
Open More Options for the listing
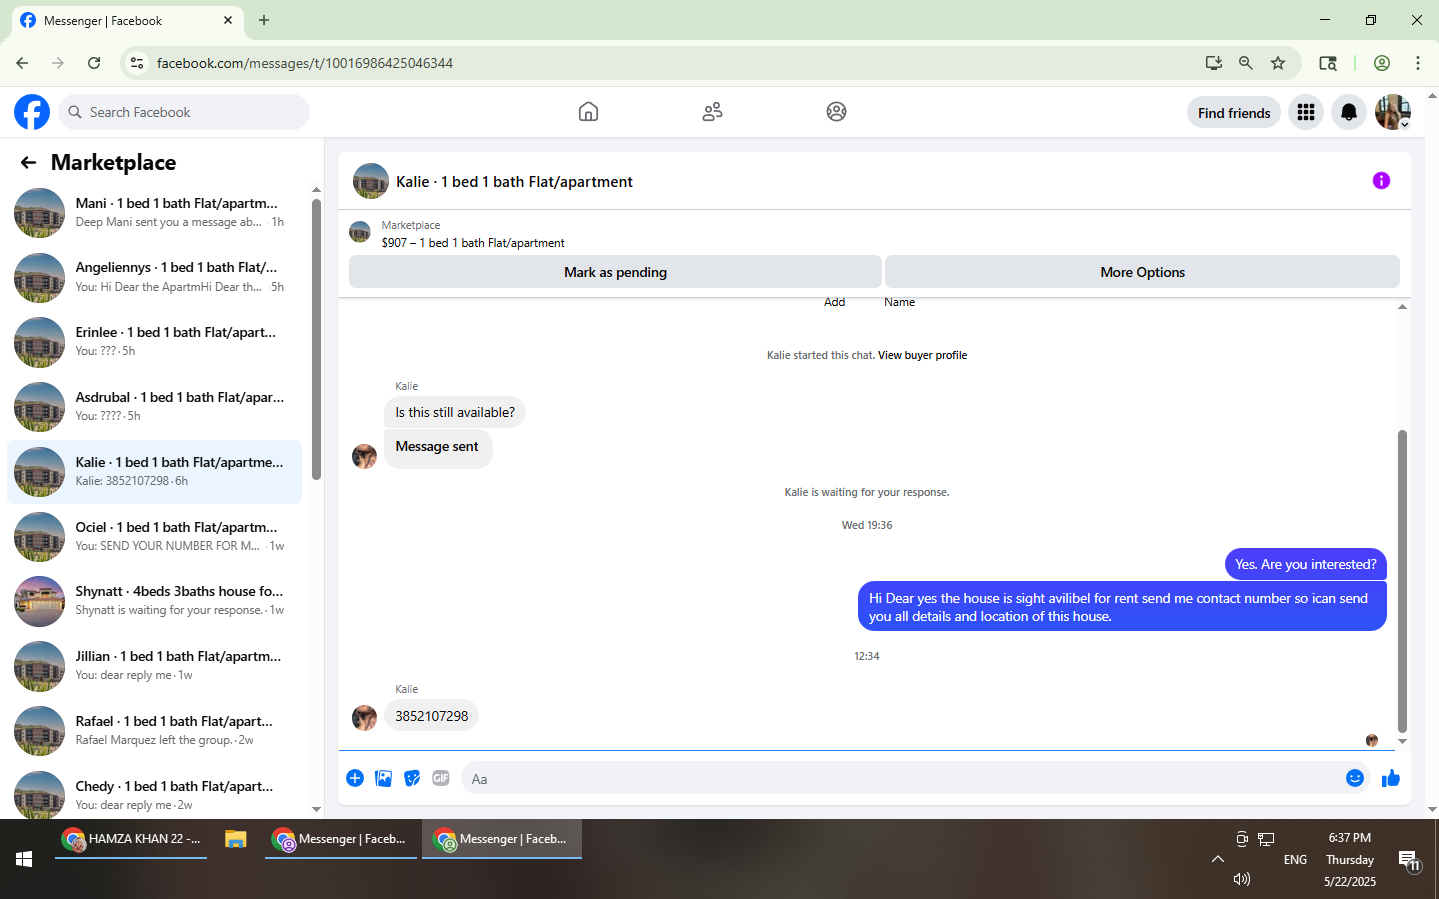(x=1142, y=272)
